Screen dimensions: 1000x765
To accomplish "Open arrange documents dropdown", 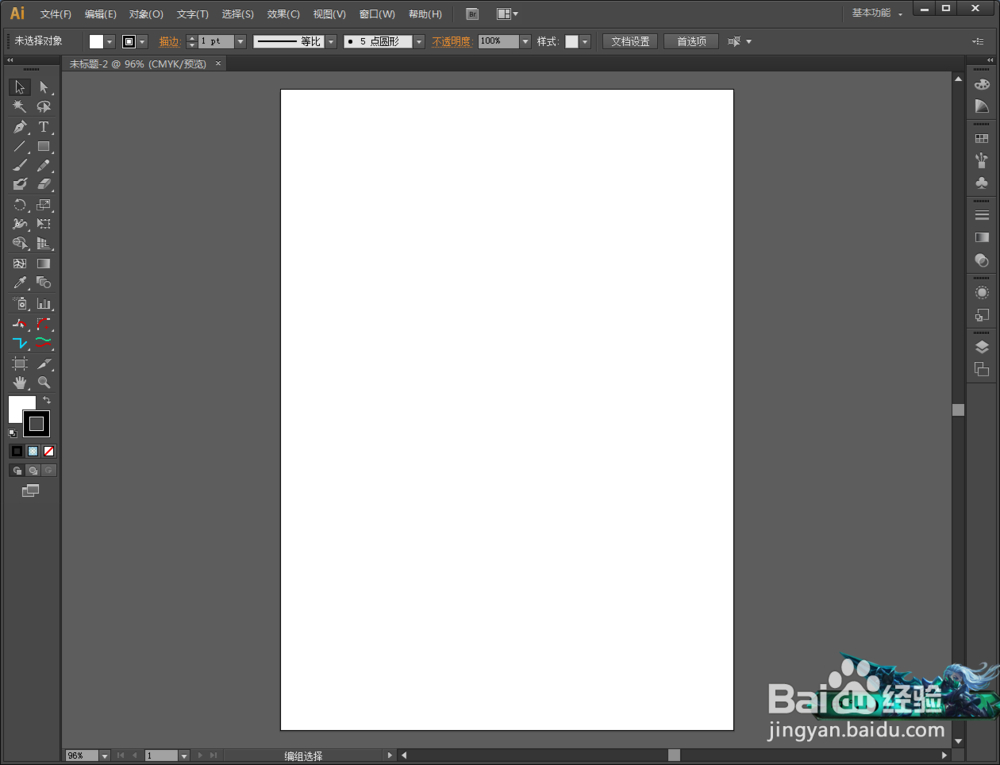I will pos(508,14).
